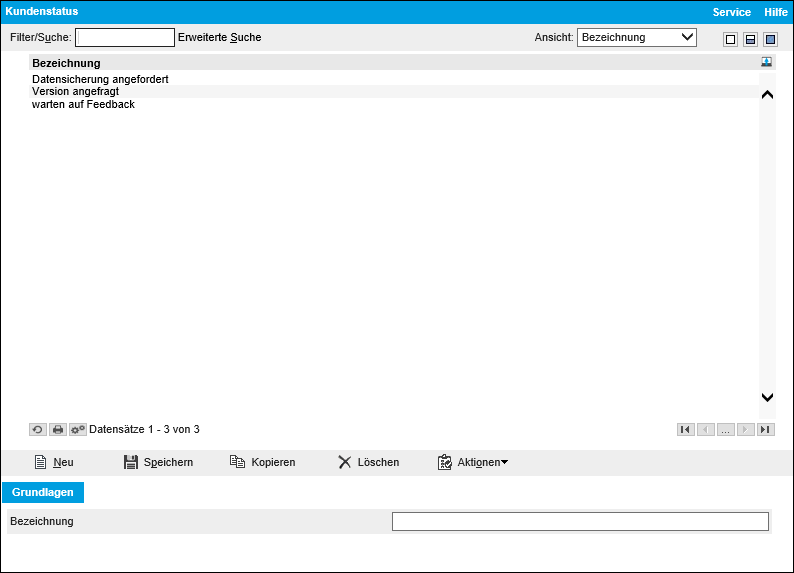Jump to the first page of records
This screenshot has width=794, height=573.
click(686, 430)
